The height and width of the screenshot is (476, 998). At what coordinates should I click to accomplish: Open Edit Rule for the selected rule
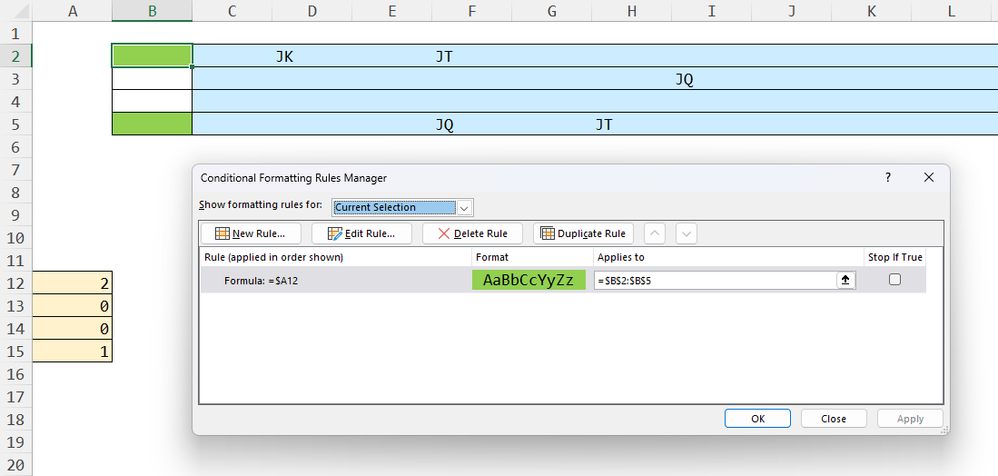(x=362, y=234)
